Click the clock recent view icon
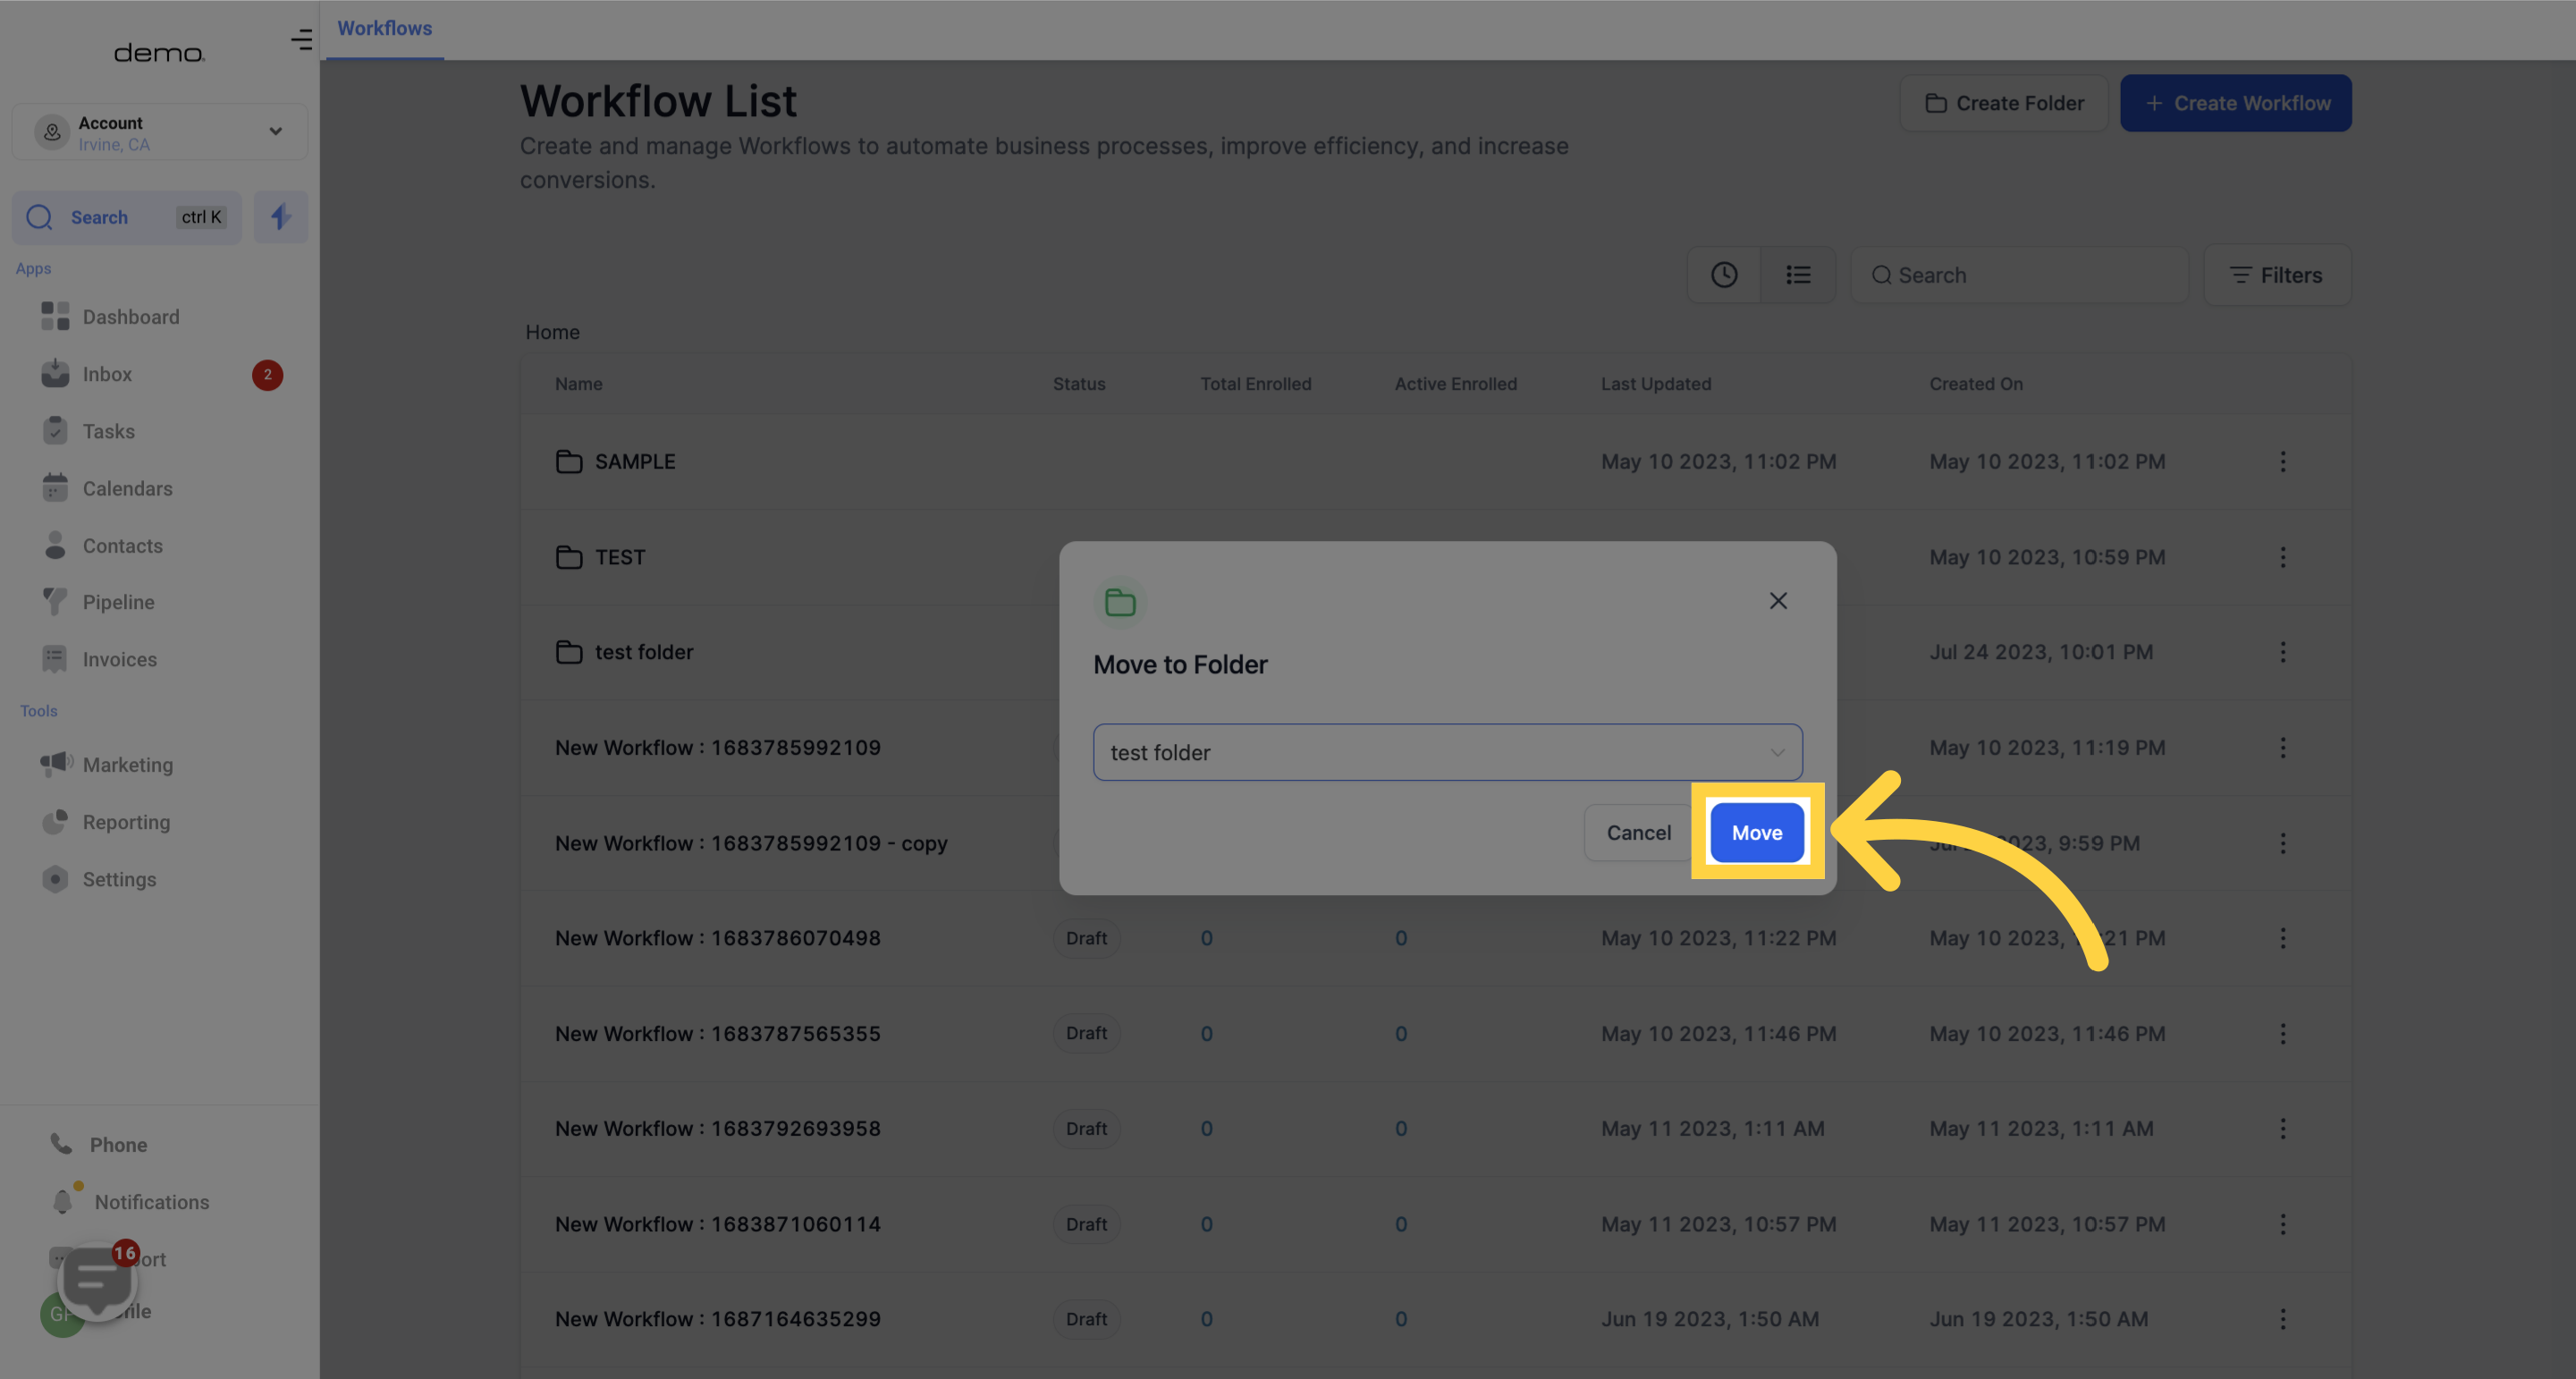The image size is (2576, 1379). [1724, 275]
